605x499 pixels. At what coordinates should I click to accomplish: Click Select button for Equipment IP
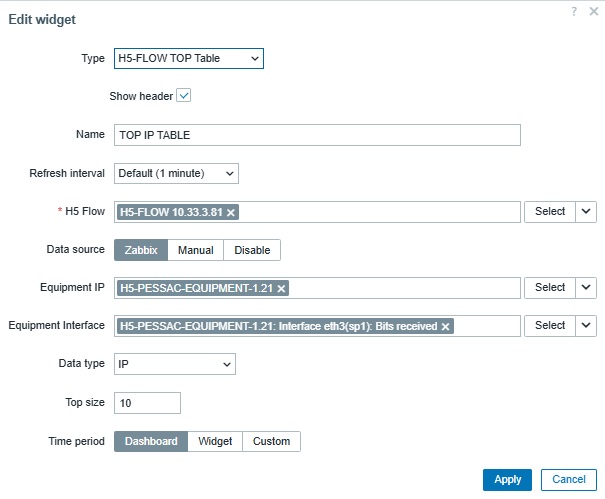[550, 288]
